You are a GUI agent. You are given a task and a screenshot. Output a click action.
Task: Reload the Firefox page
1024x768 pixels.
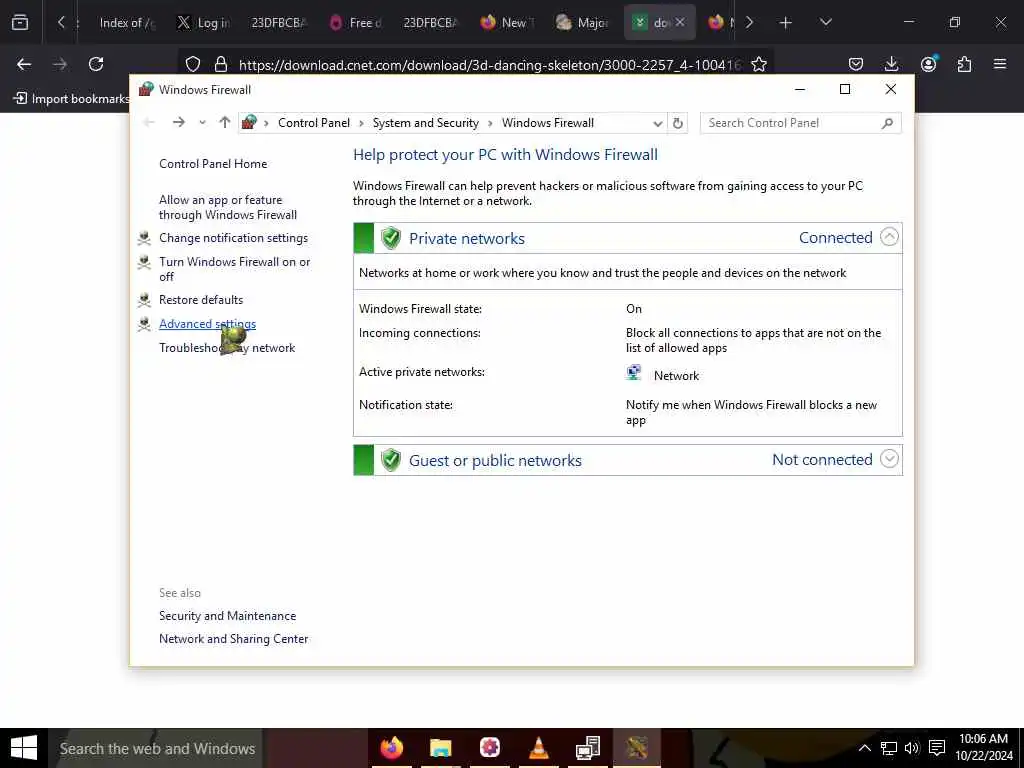pyautogui.click(x=96, y=64)
